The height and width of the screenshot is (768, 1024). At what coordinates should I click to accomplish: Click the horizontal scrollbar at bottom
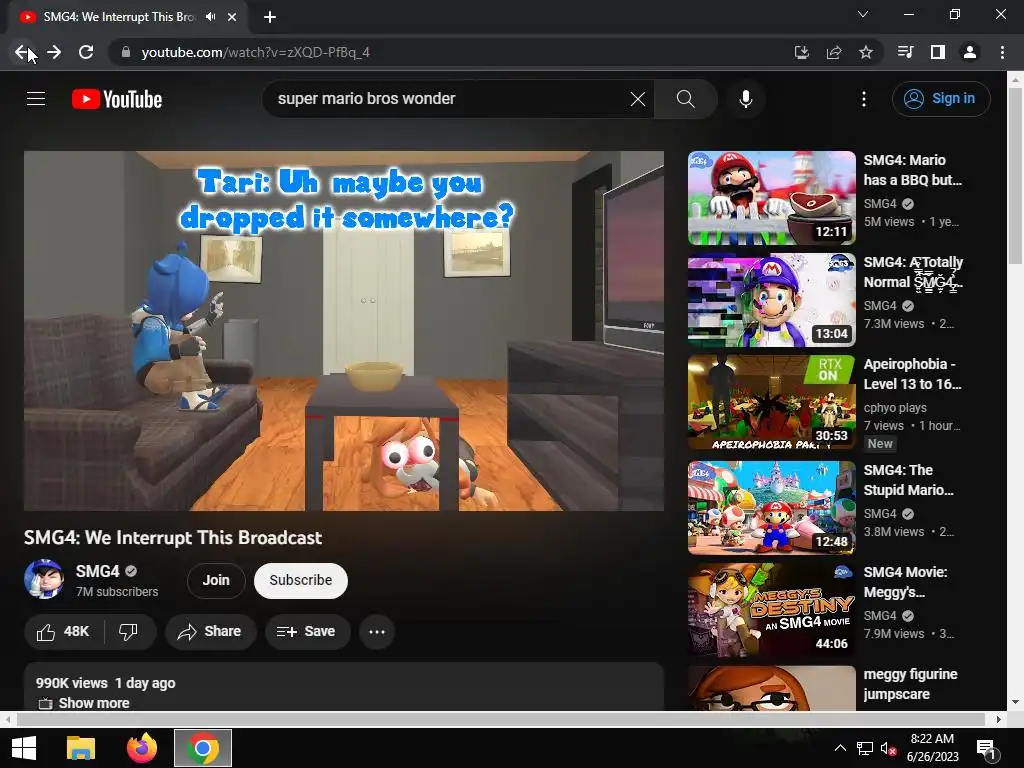500,719
